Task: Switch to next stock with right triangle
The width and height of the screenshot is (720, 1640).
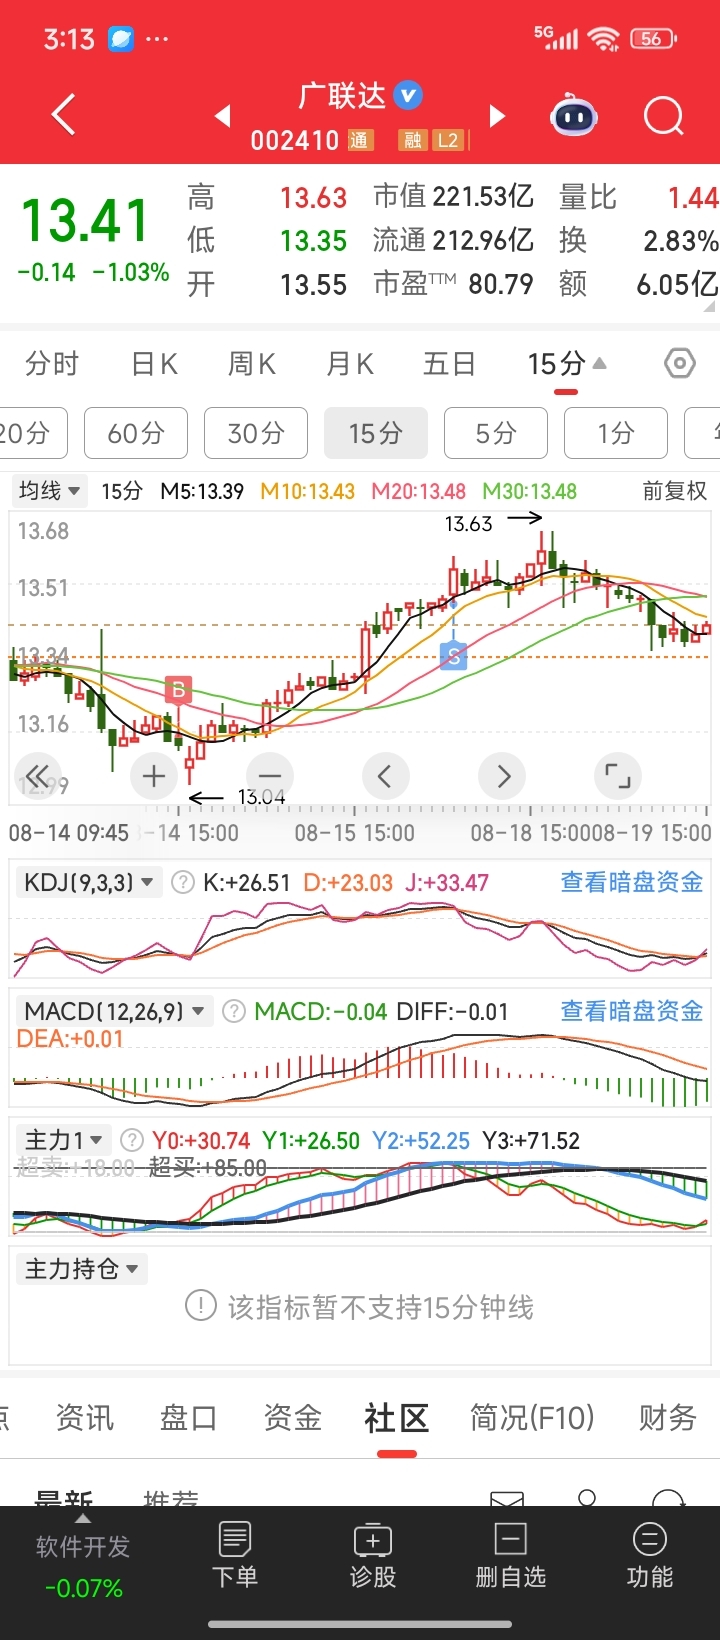Action: (x=497, y=116)
